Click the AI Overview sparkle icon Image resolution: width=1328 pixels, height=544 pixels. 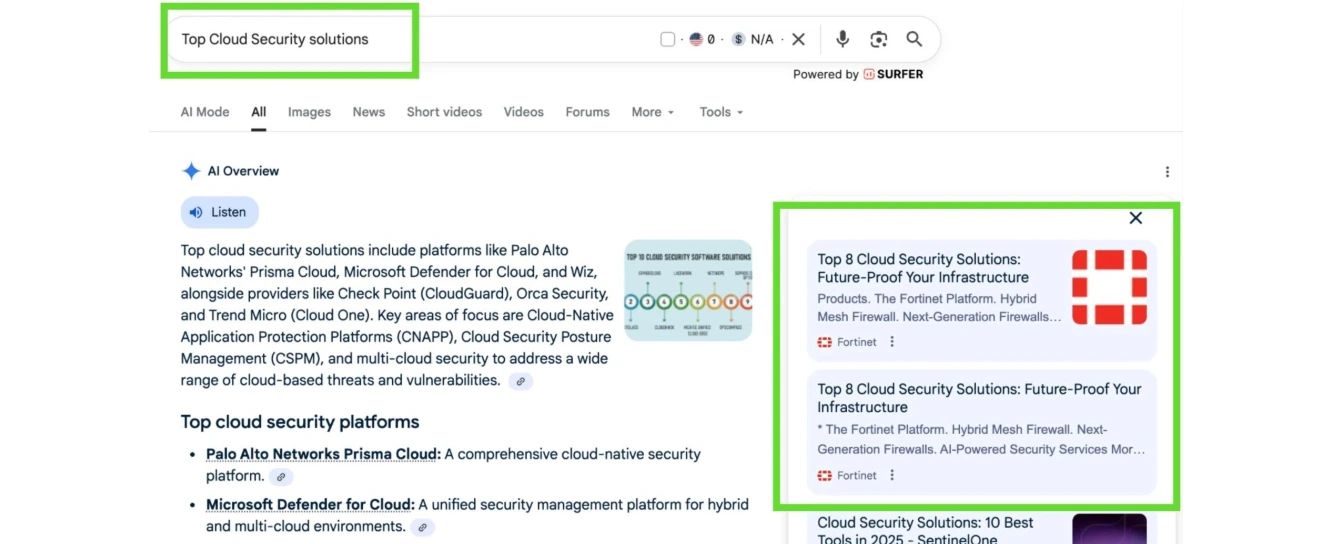191,171
